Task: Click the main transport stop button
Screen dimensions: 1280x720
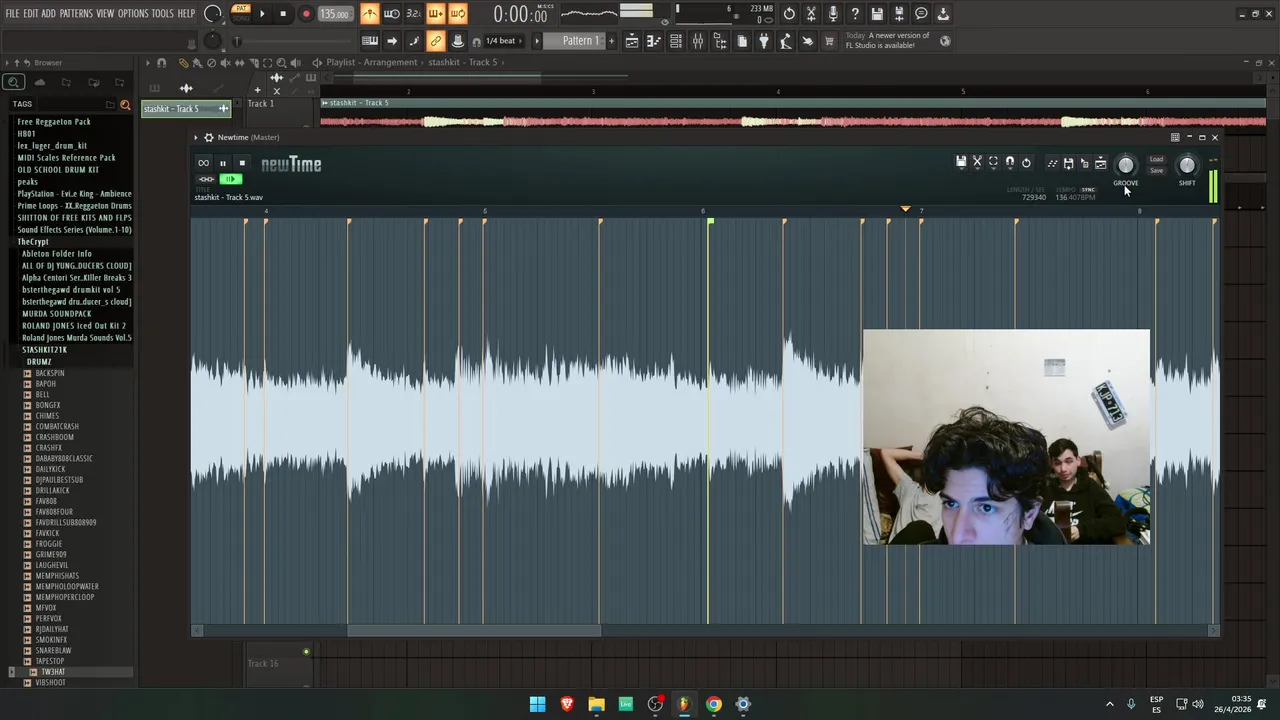Action: (x=283, y=14)
